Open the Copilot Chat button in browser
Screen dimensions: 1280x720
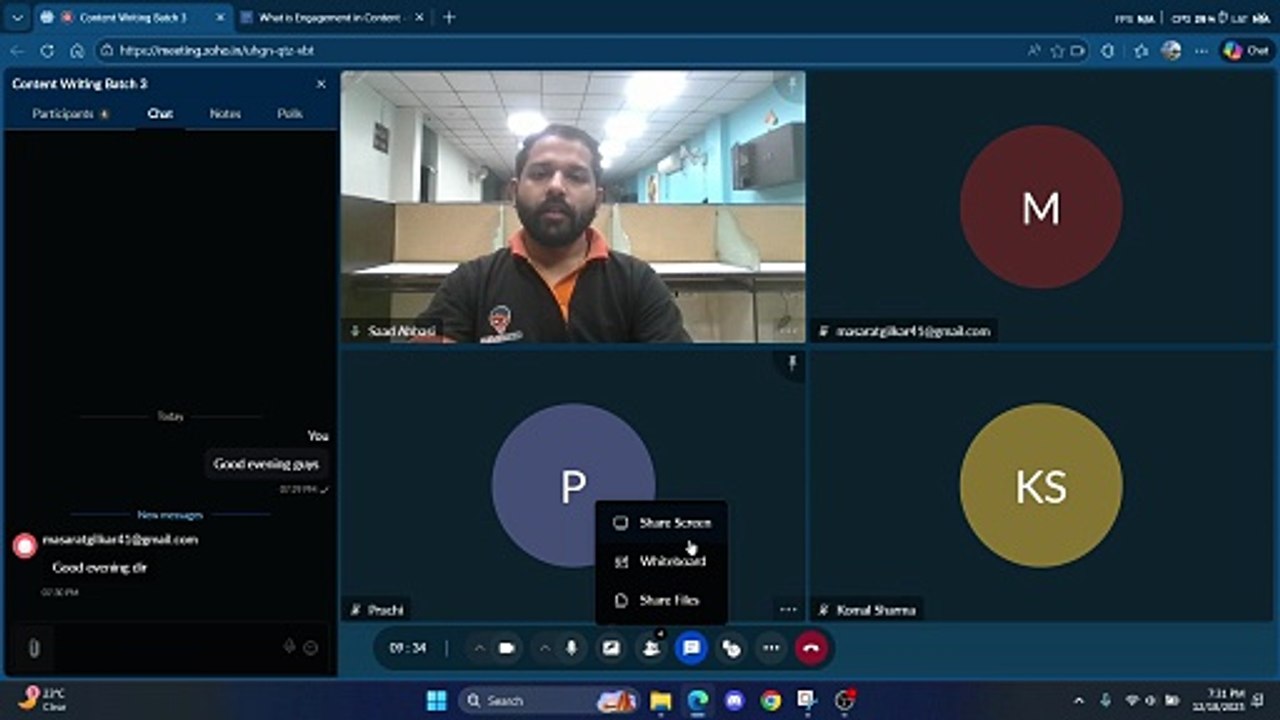tap(1247, 51)
